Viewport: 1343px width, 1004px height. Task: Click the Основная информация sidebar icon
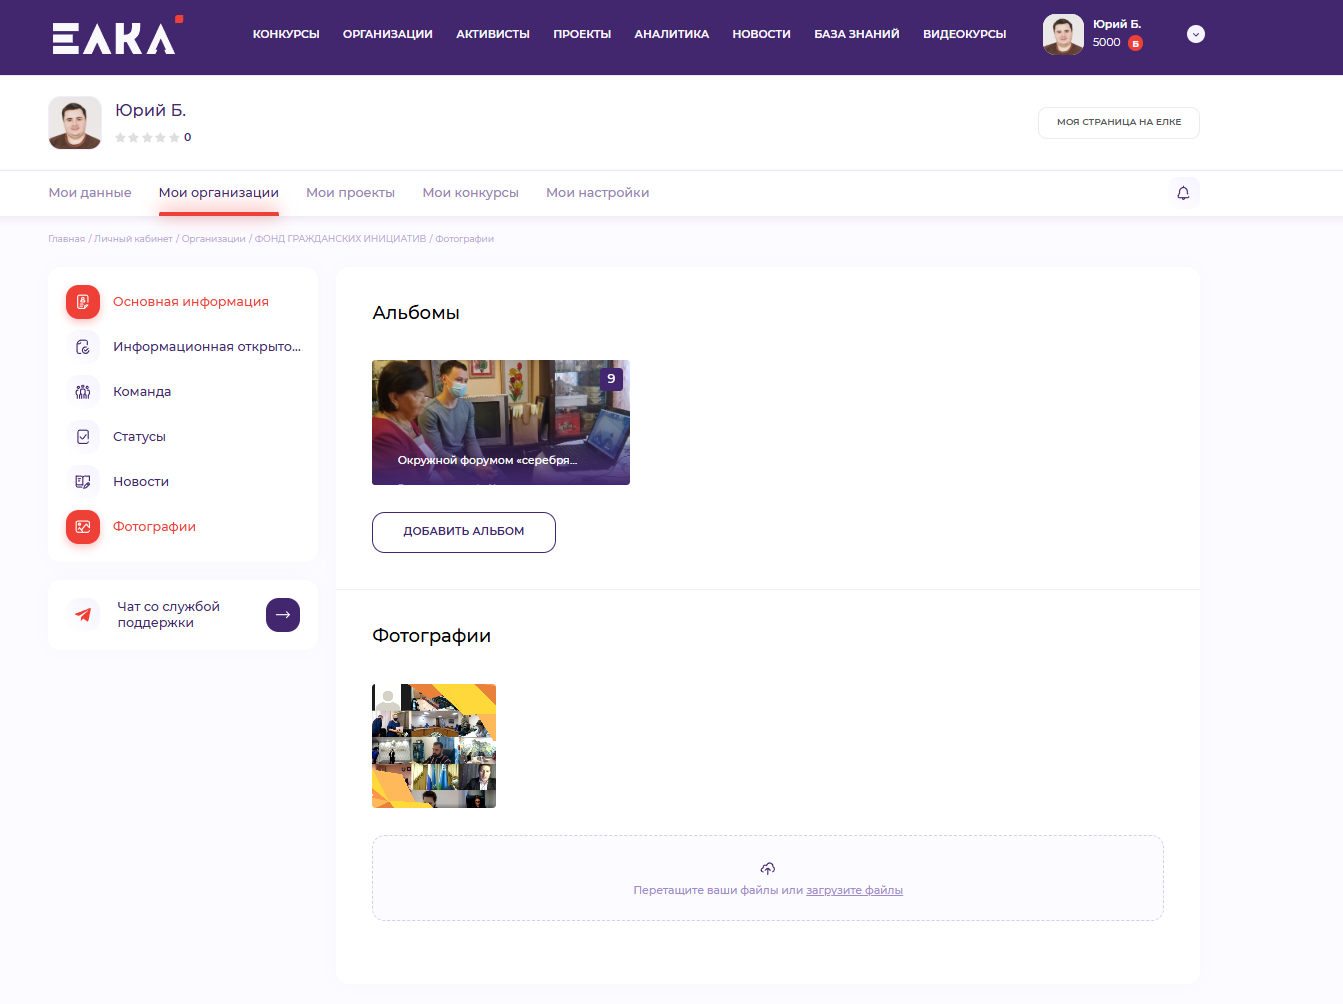(x=83, y=302)
